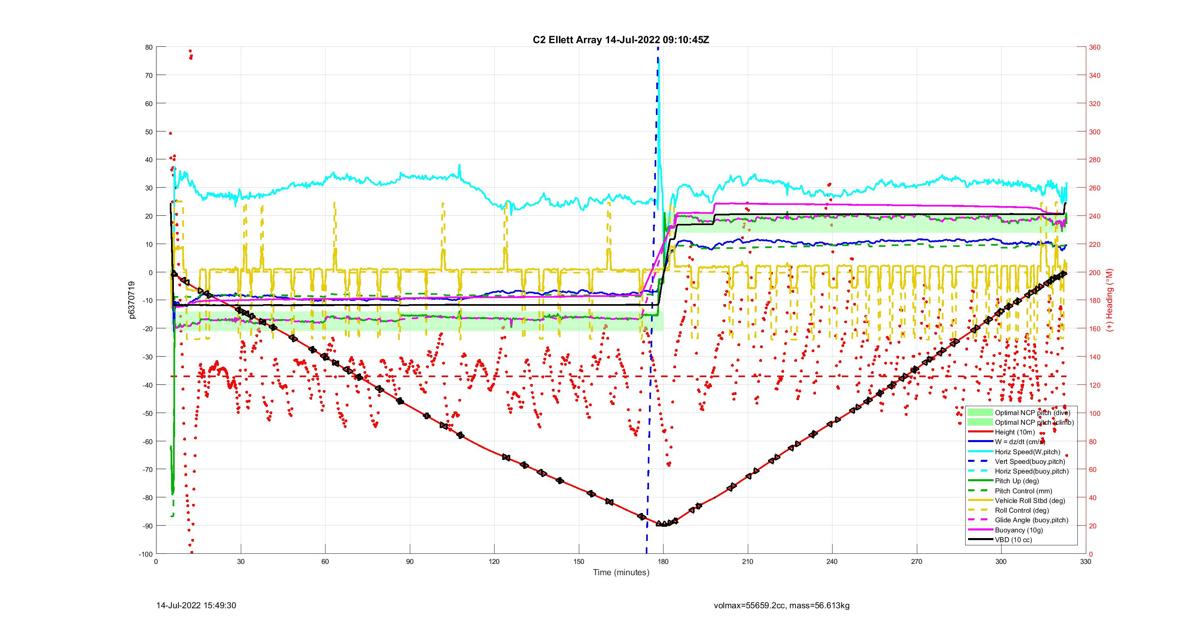Click the 'p6370719' left axis label
Image resolution: width=1200 pixels, height=622 pixels.
coord(131,300)
